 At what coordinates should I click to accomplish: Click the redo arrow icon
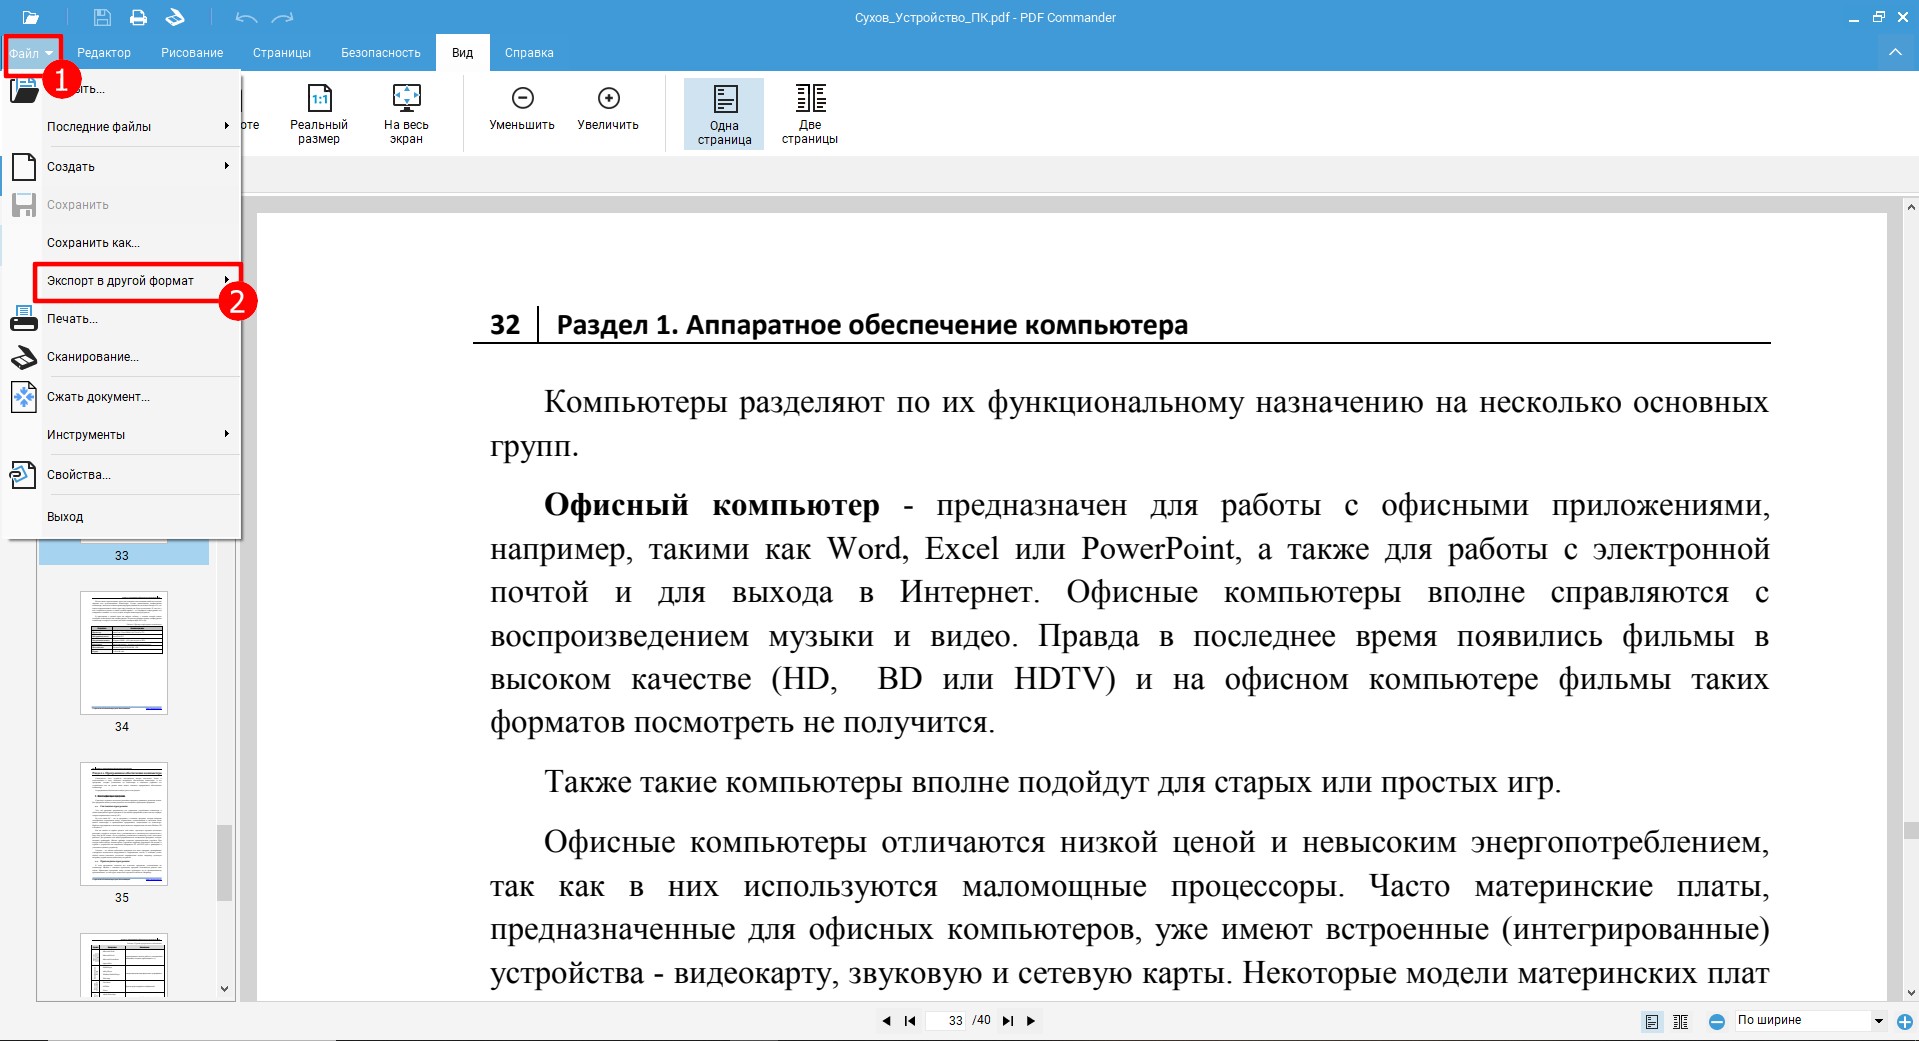click(283, 17)
